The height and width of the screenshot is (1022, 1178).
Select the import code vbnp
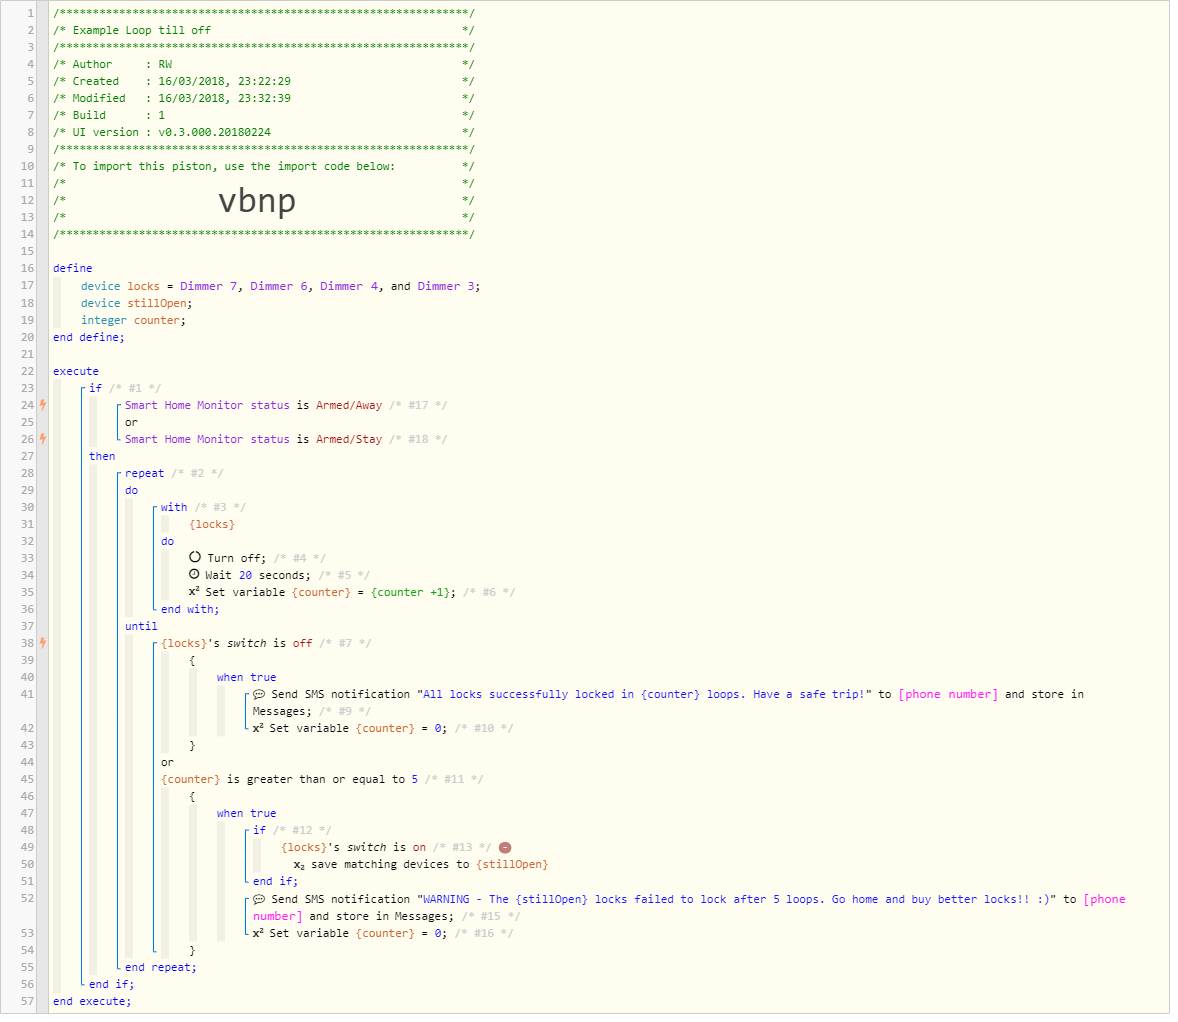258,202
